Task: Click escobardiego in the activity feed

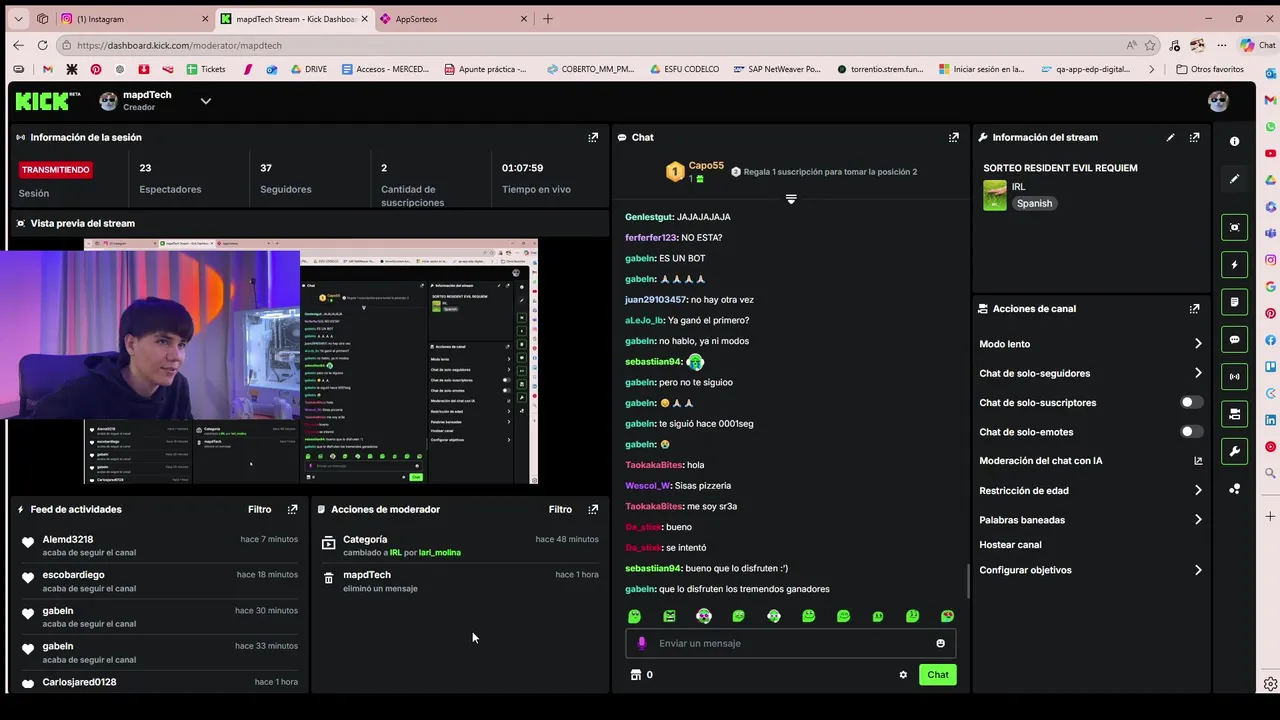Action: pos(73,575)
